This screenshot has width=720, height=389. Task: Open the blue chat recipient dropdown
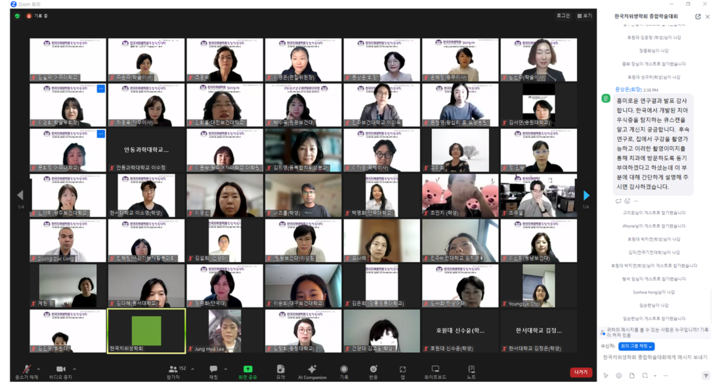click(636, 346)
